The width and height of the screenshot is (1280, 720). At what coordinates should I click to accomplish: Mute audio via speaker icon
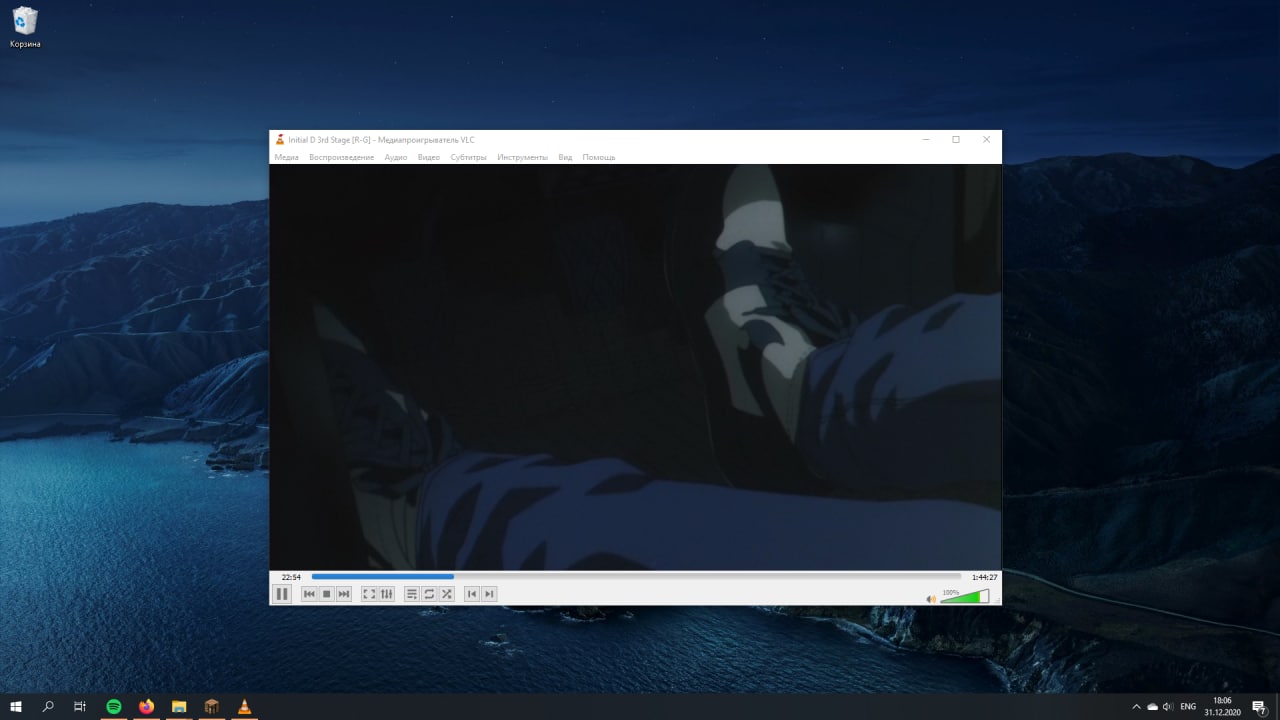931,598
